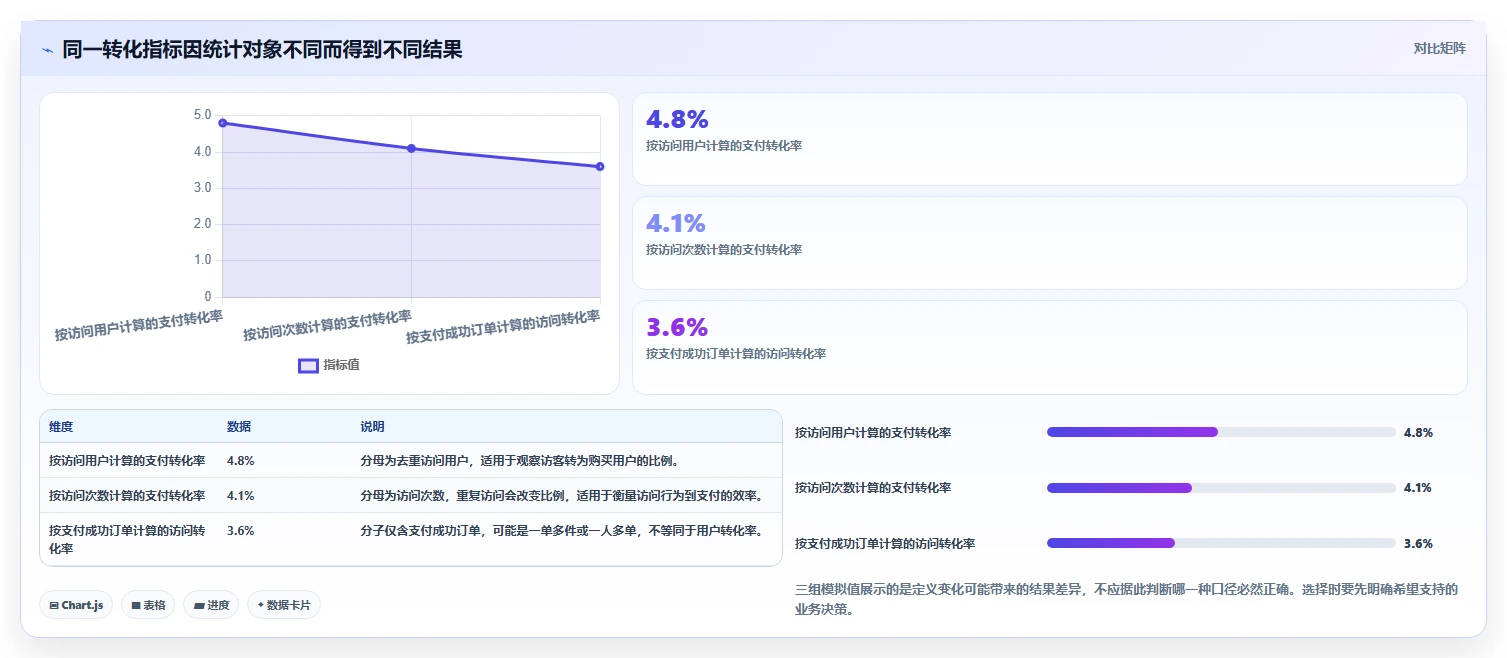Click the 5.0 y-axis label in the chart

pos(202,115)
